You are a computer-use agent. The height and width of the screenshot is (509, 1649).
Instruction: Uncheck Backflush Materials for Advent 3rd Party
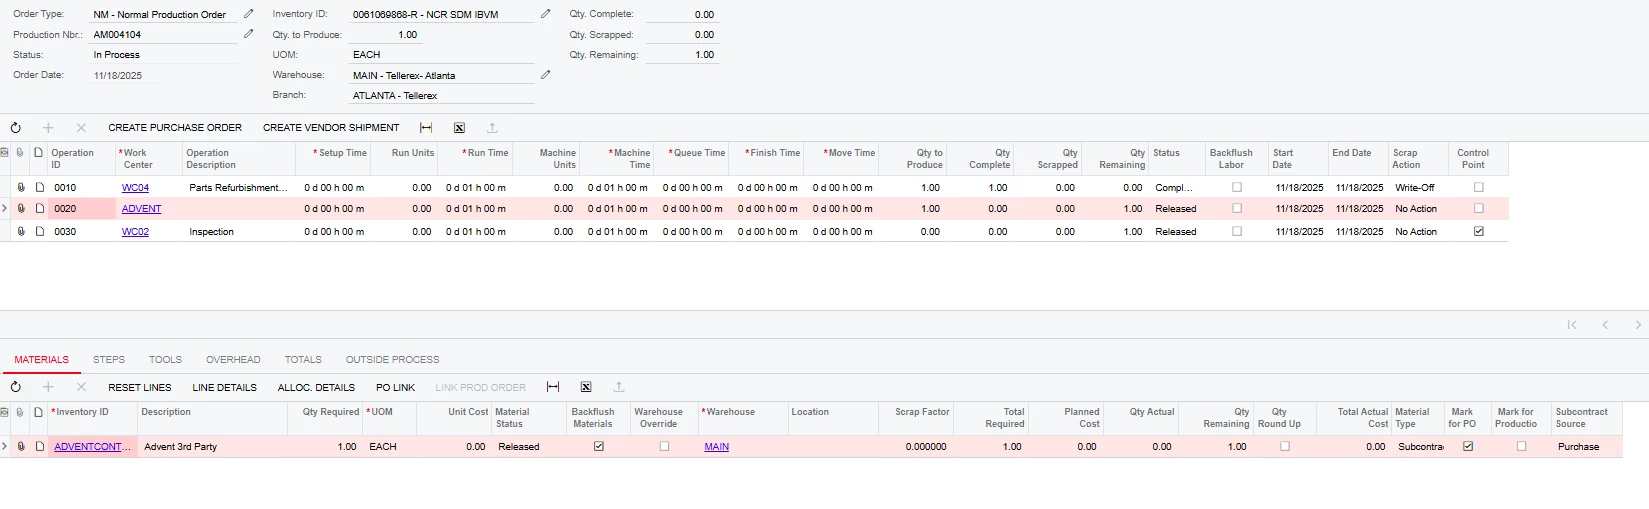(599, 447)
